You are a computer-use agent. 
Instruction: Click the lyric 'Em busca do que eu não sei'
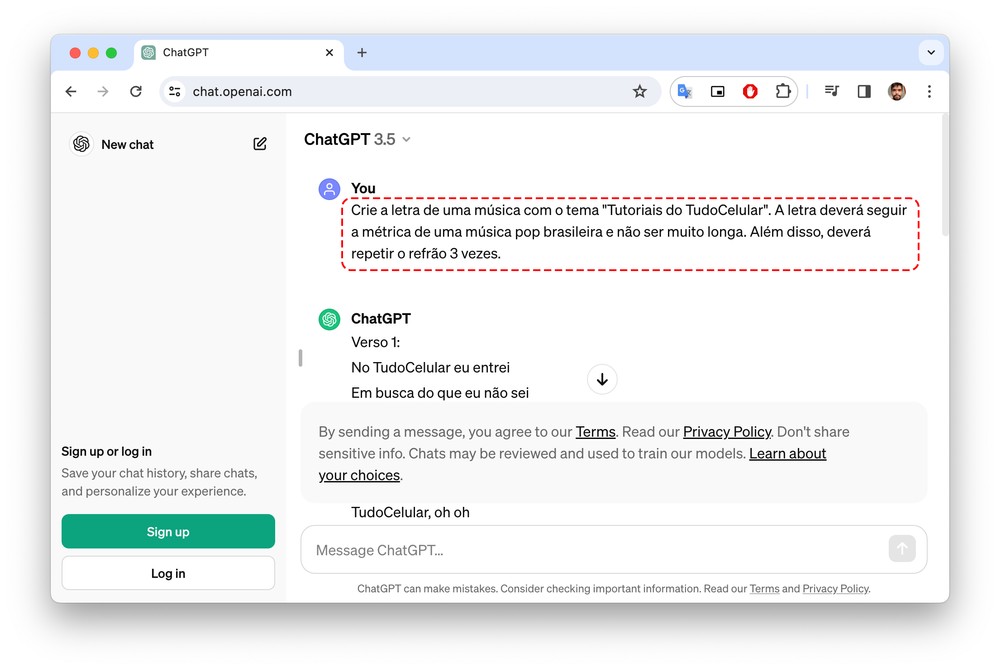pos(440,393)
